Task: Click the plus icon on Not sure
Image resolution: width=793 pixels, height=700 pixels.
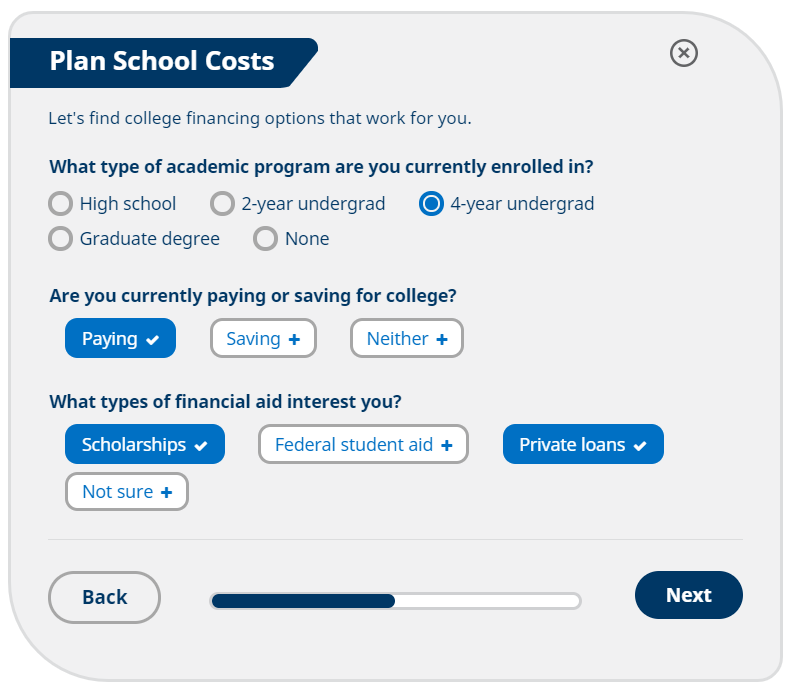Action: (x=166, y=492)
